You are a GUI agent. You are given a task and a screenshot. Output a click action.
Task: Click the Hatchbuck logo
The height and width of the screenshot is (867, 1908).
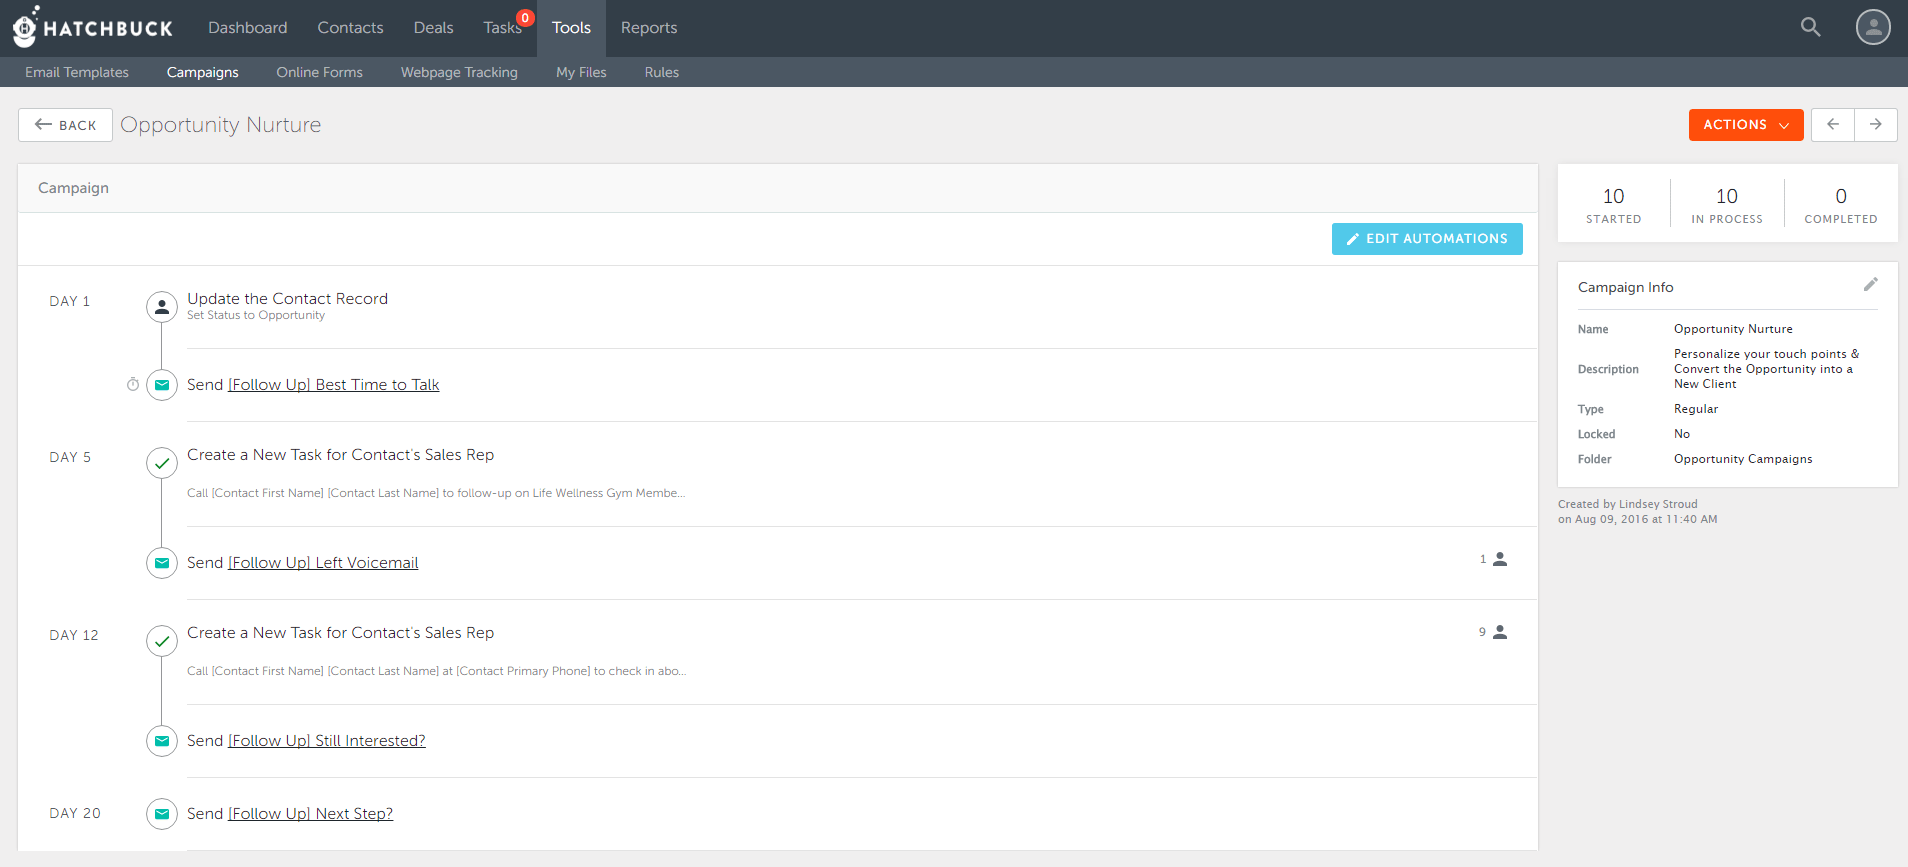coord(93,27)
